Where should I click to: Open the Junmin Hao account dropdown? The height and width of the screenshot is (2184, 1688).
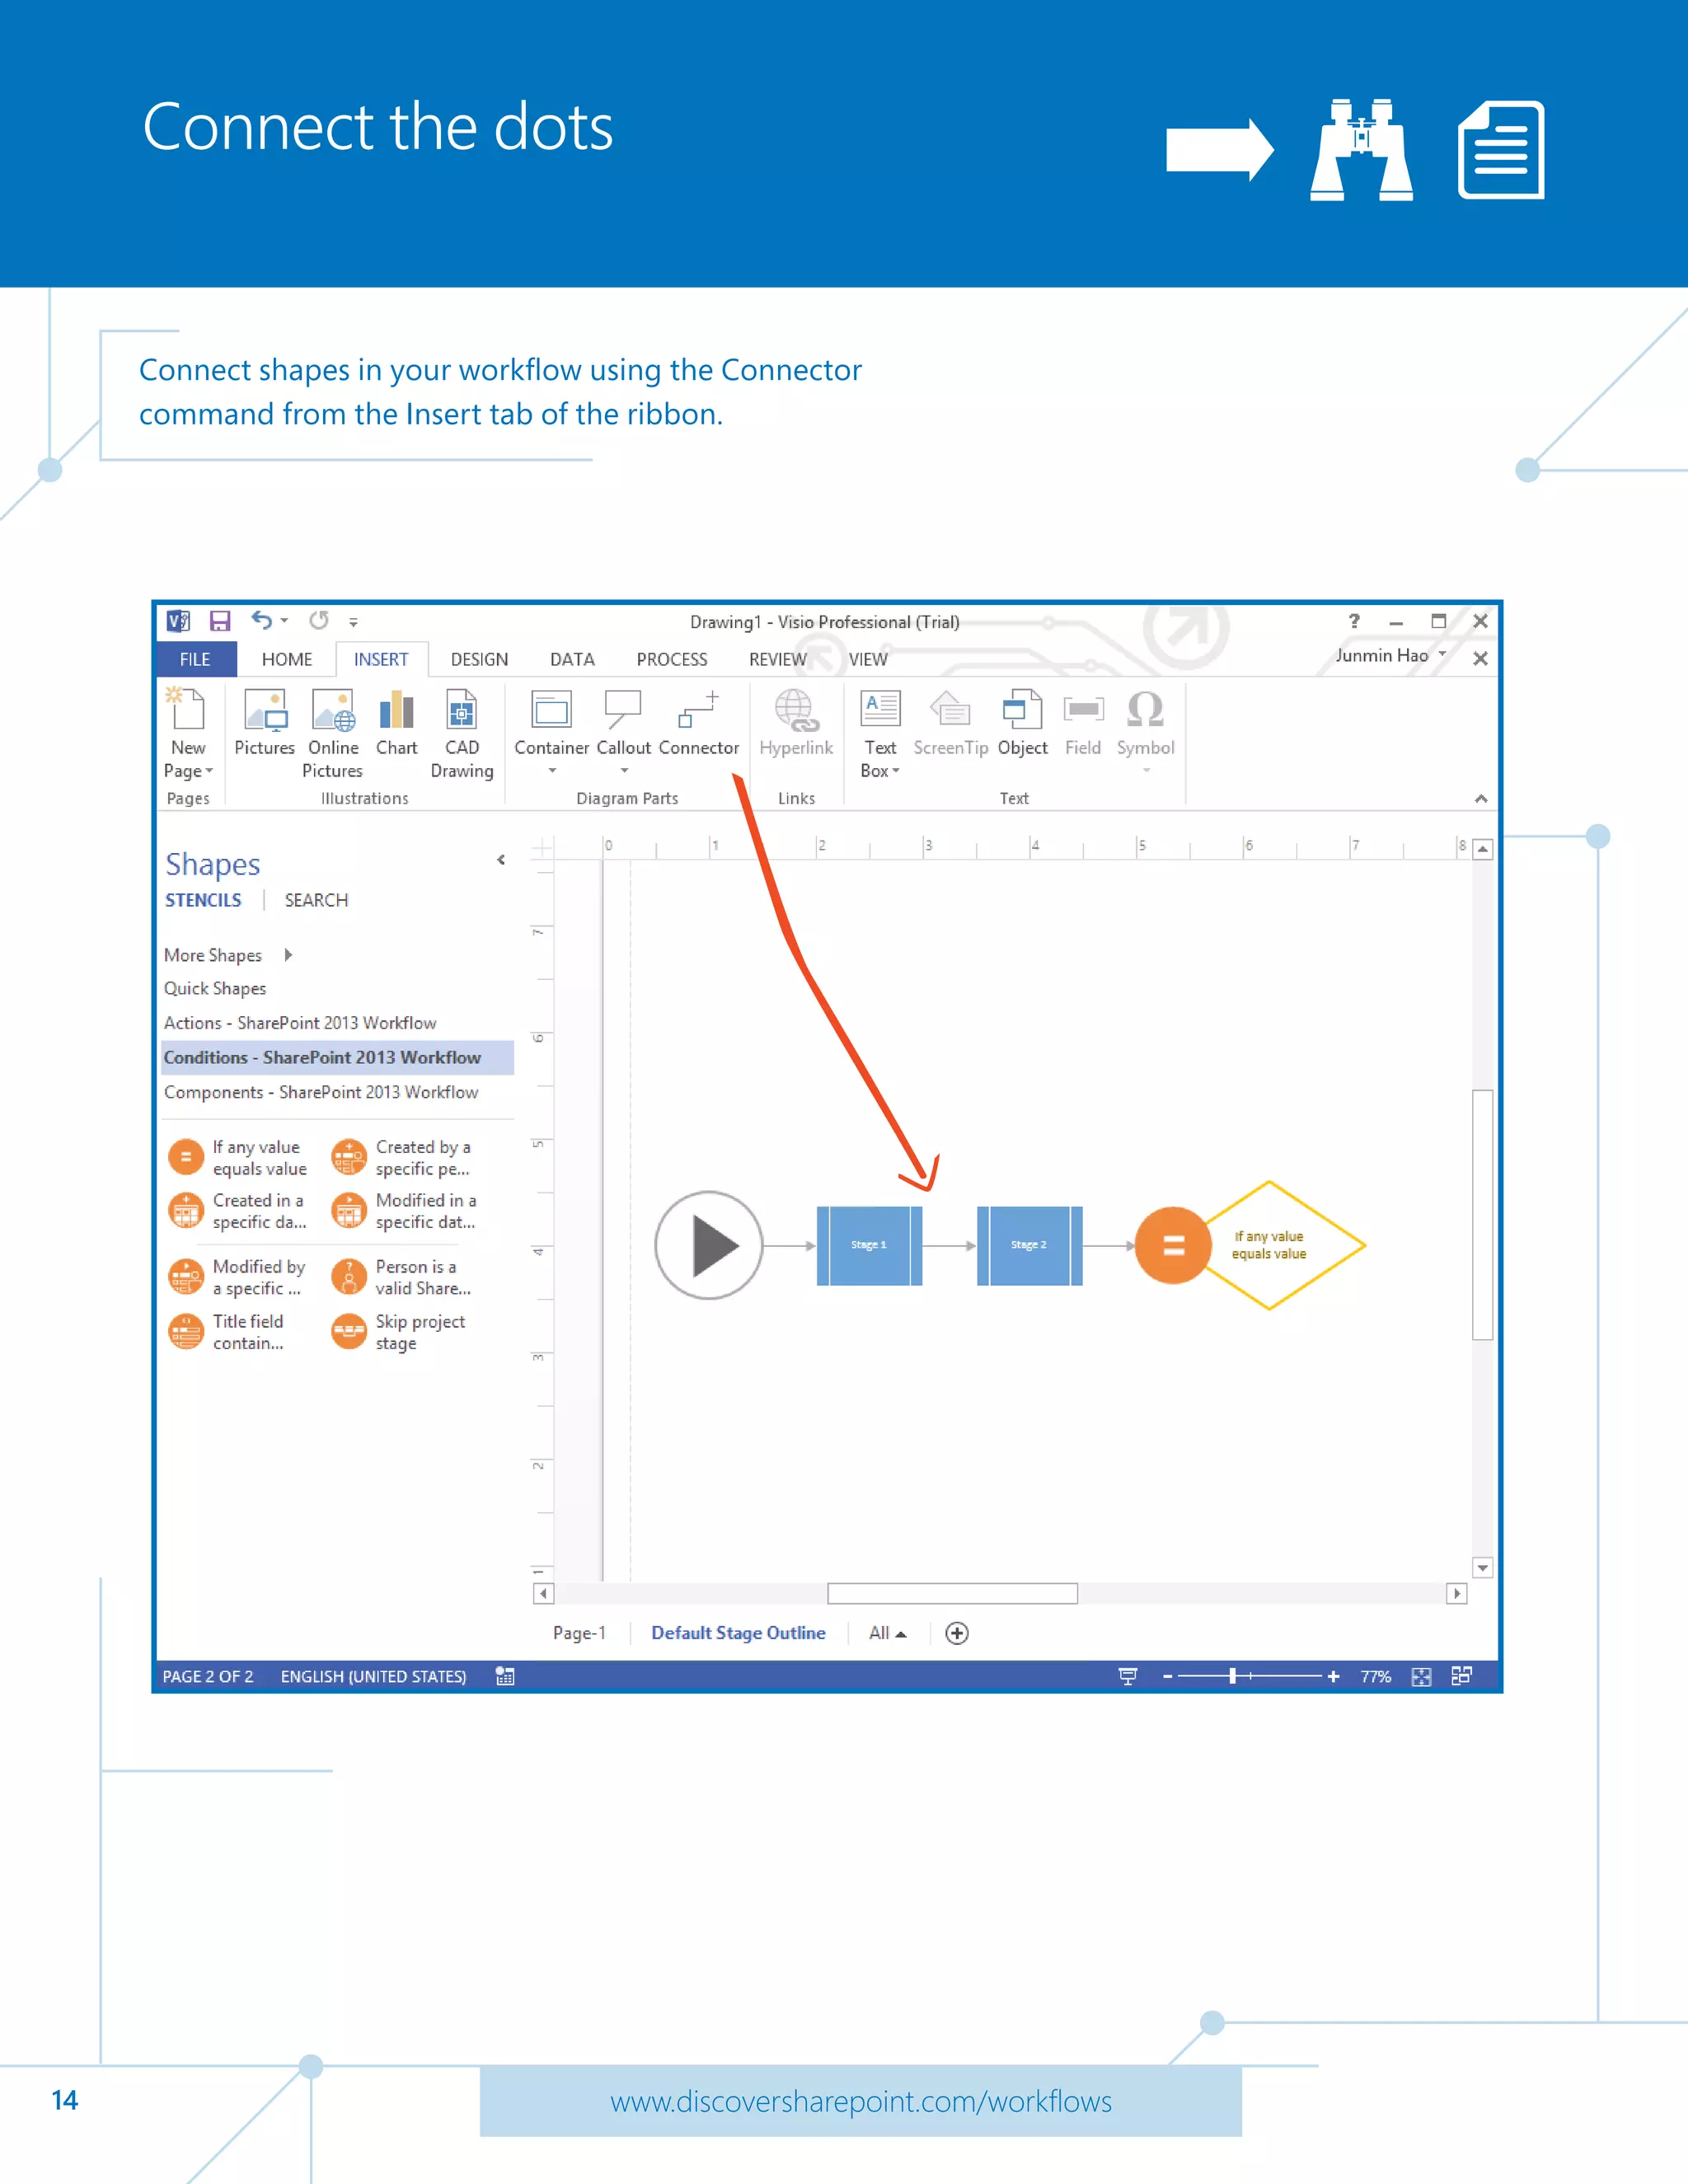pyautogui.click(x=1442, y=654)
